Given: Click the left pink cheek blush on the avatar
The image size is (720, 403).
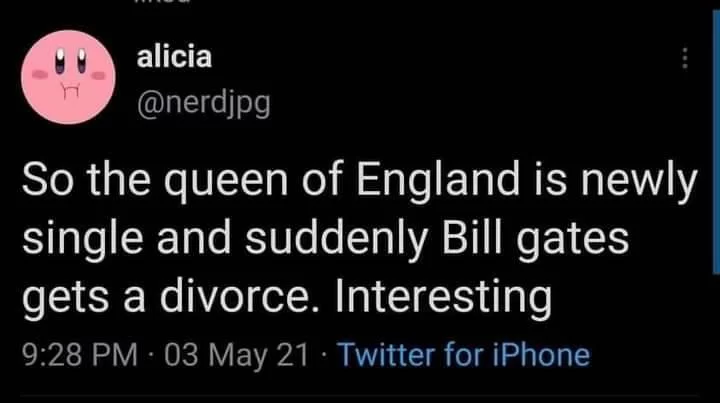Looking at the screenshot, I should pyautogui.click(x=39, y=75).
